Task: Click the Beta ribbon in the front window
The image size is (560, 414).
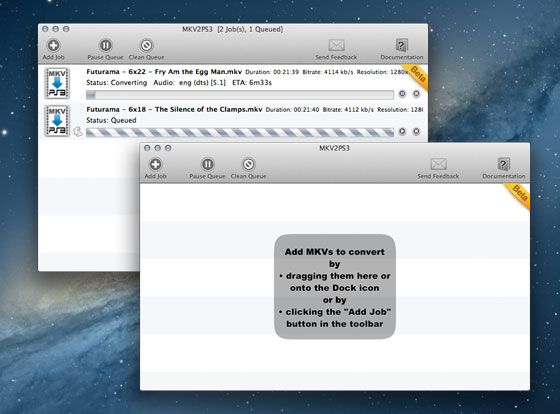Action: 519,195
